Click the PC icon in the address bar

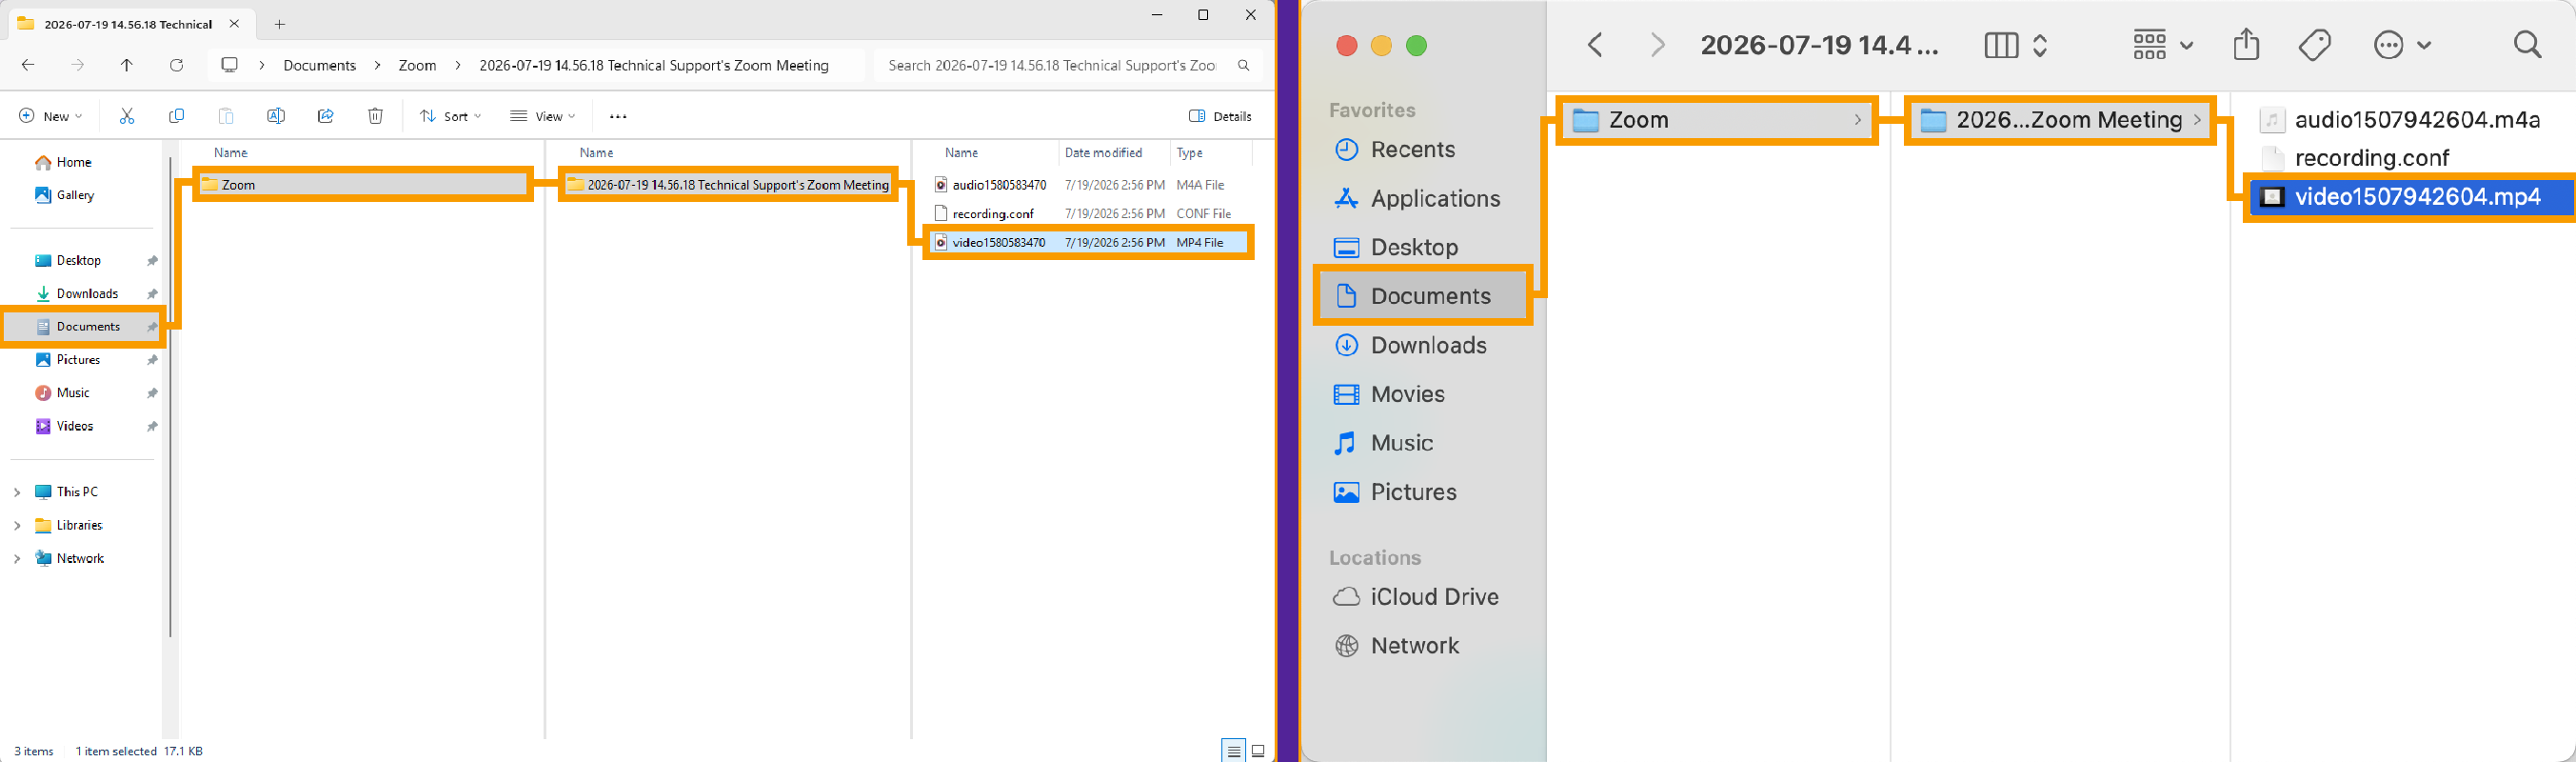click(x=229, y=65)
